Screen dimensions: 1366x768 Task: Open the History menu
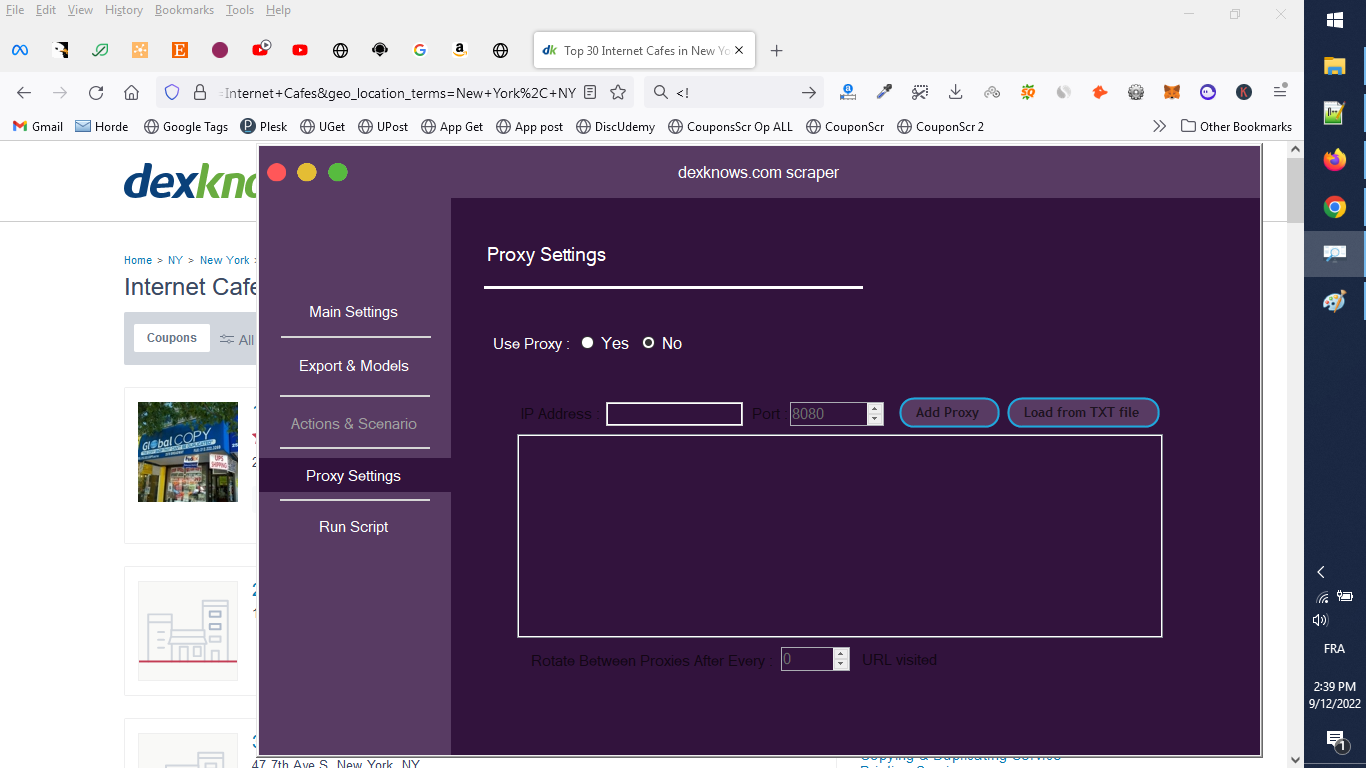pyautogui.click(x=124, y=10)
